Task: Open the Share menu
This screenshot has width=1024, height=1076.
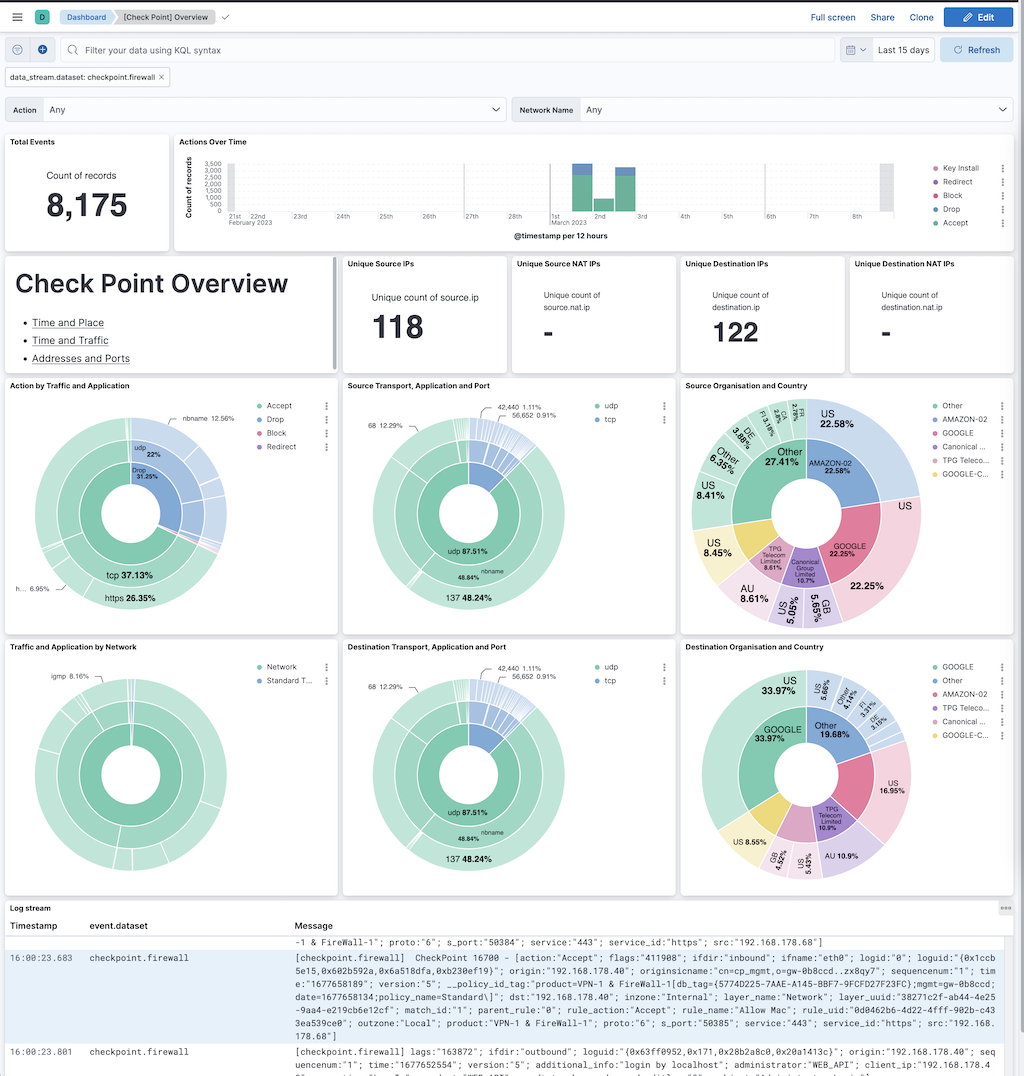Action: click(x=882, y=17)
